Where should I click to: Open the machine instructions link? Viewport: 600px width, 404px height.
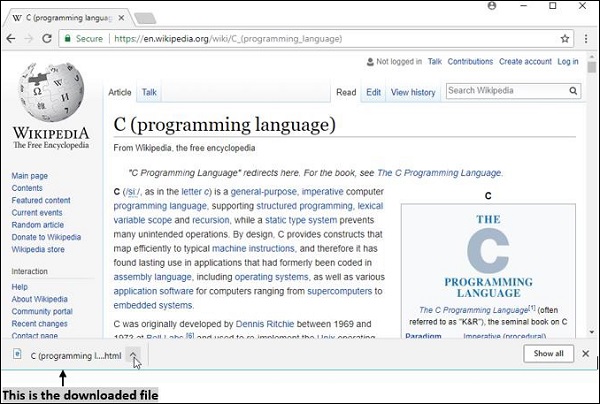click(x=253, y=248)
